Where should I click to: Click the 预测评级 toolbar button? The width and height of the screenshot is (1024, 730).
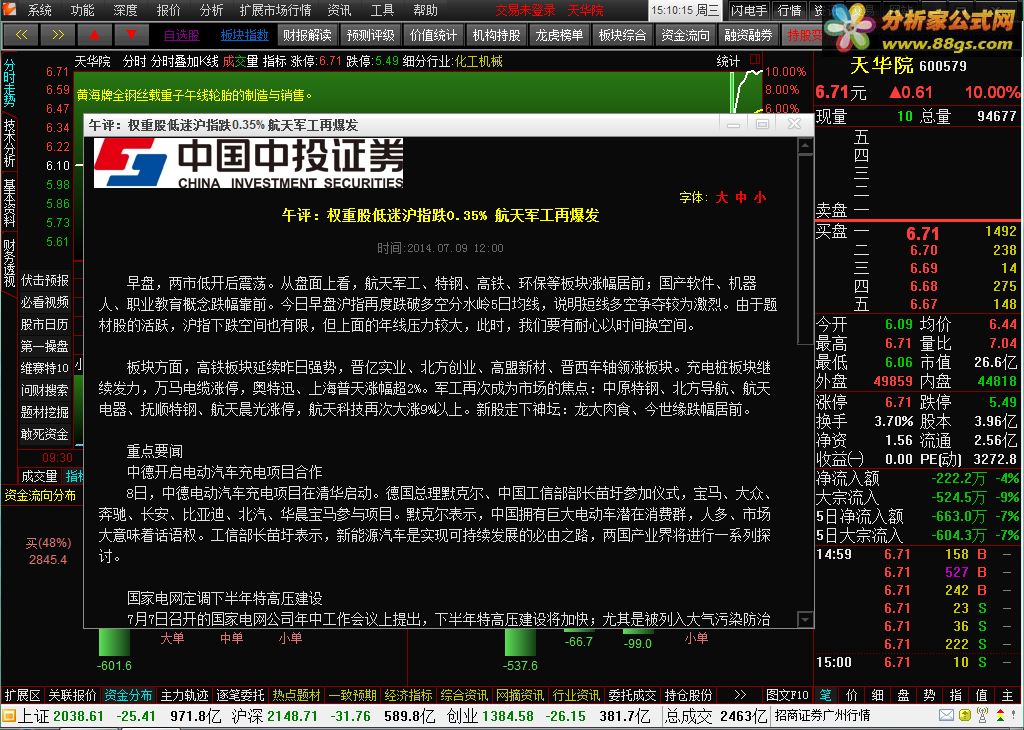pyautogui.click(x=370, y=35)
